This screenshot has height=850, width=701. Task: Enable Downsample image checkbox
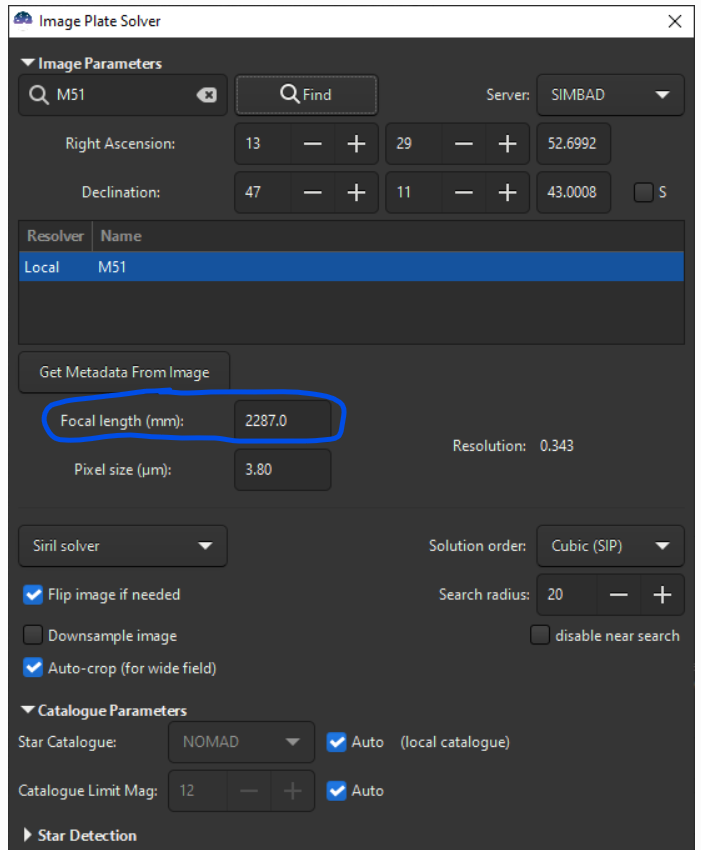[x=33, y=636]
